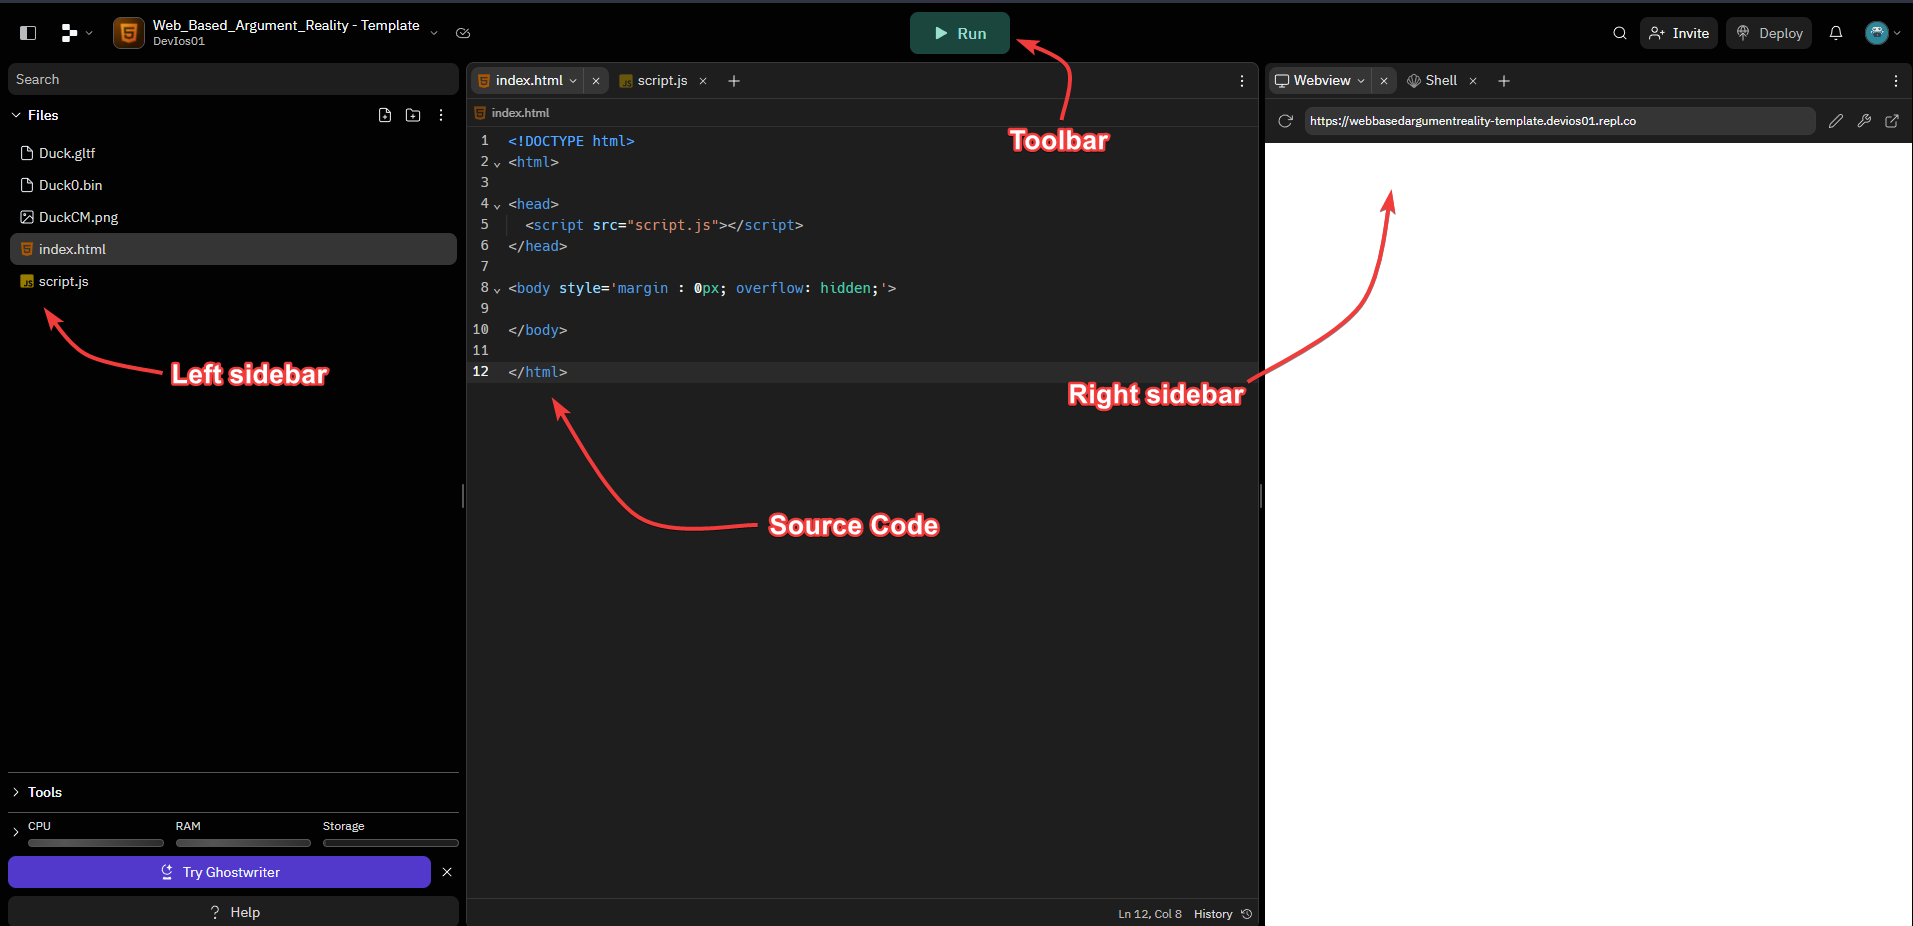1913x926 pixels.
Task: Fold the body tag on line 8
Action: [497, 289]
